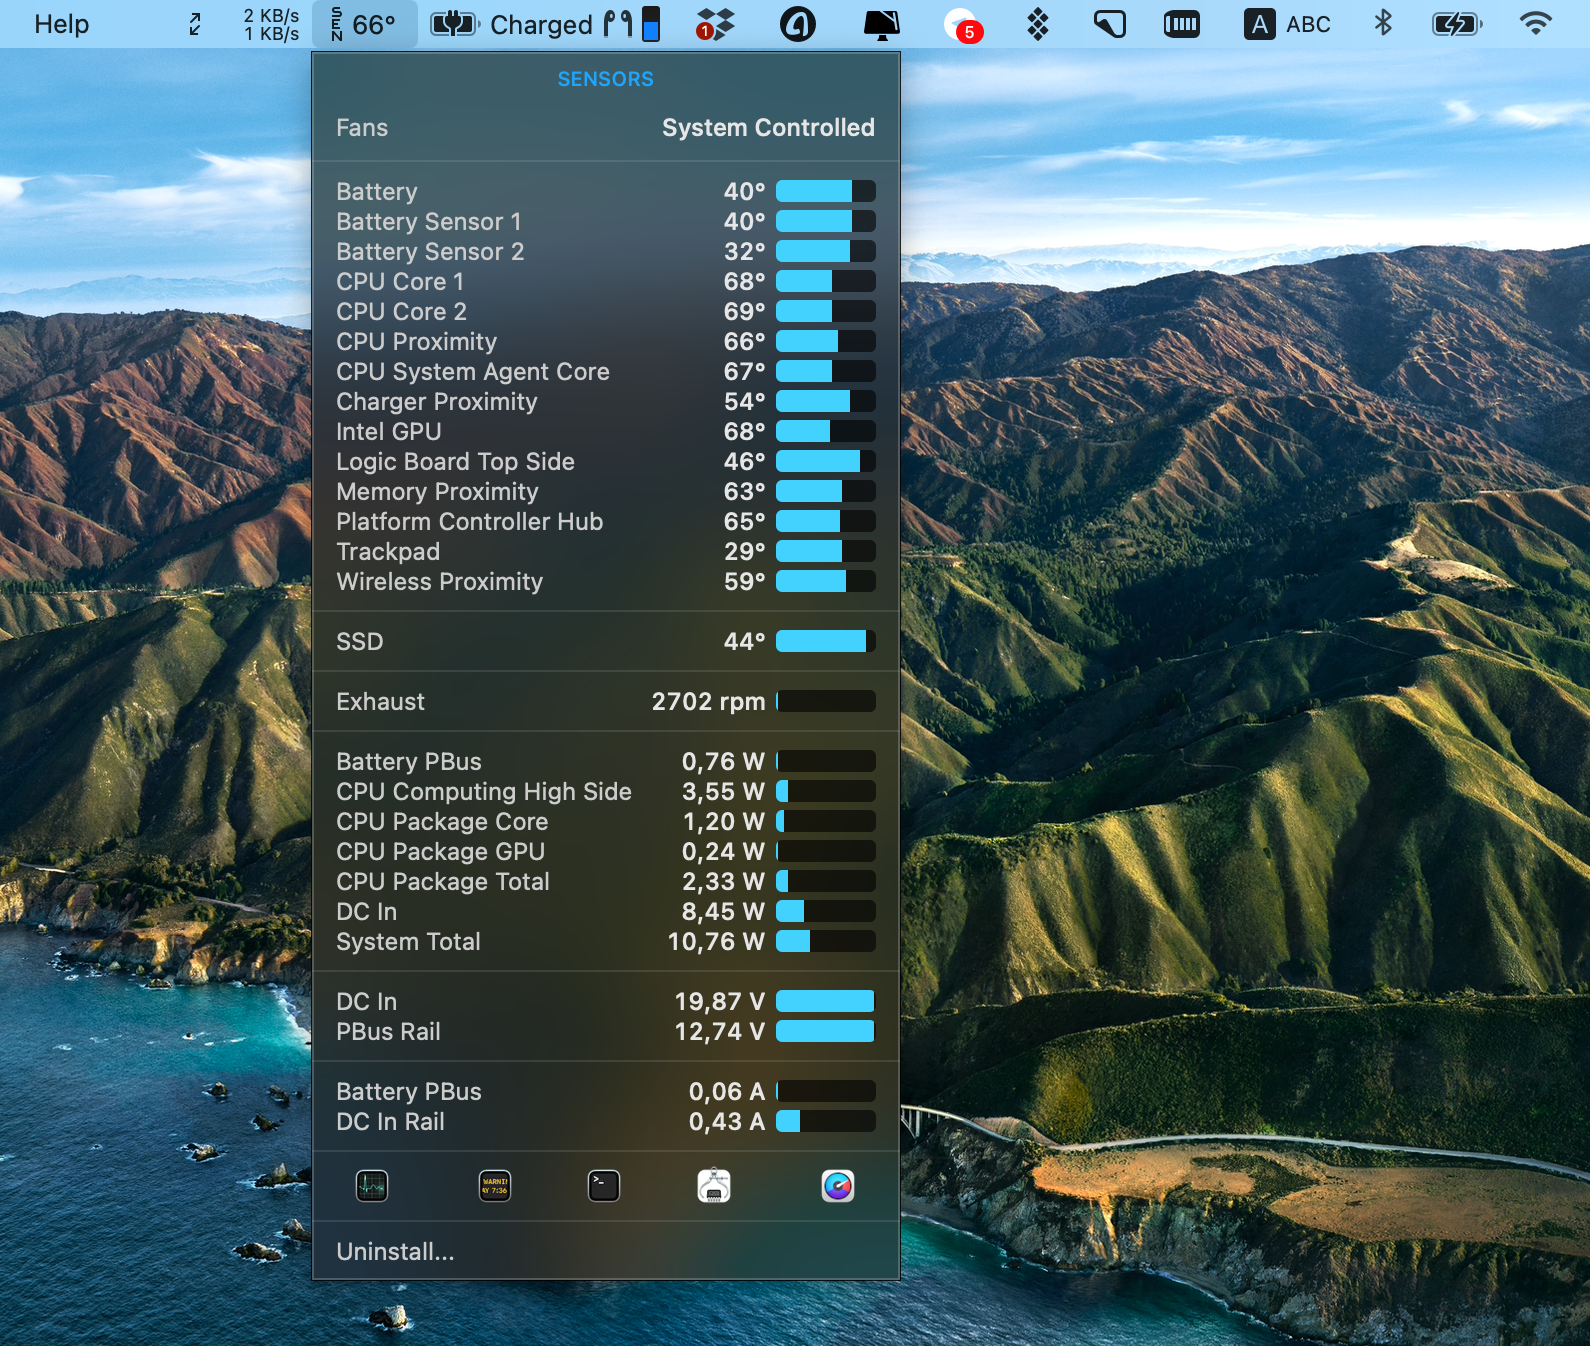Screen dimensions: 1590x1346
Task: Click the icon with red 5 badge
Action: click(963, 25)
